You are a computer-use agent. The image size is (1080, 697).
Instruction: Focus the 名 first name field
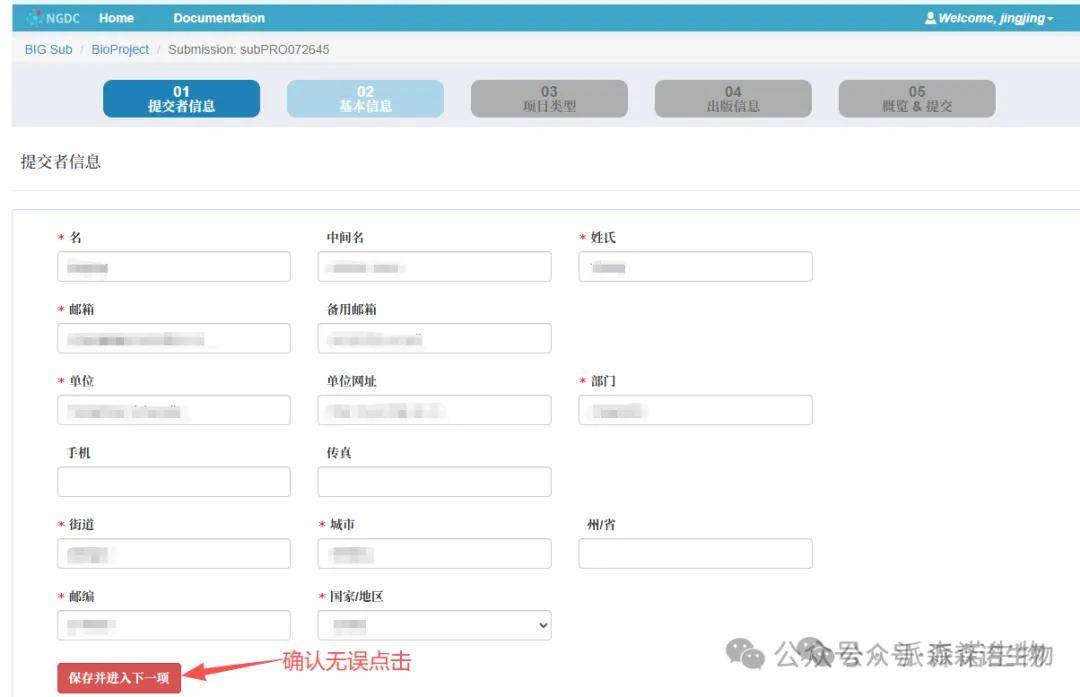(174, 266)
